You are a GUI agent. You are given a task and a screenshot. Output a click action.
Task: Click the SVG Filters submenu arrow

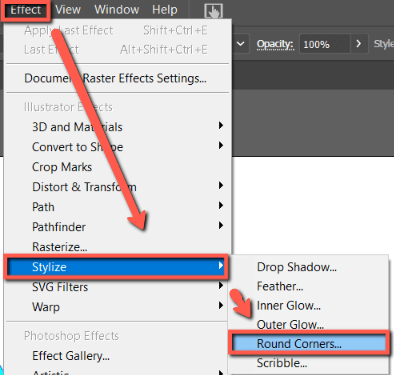coord(220,286)
